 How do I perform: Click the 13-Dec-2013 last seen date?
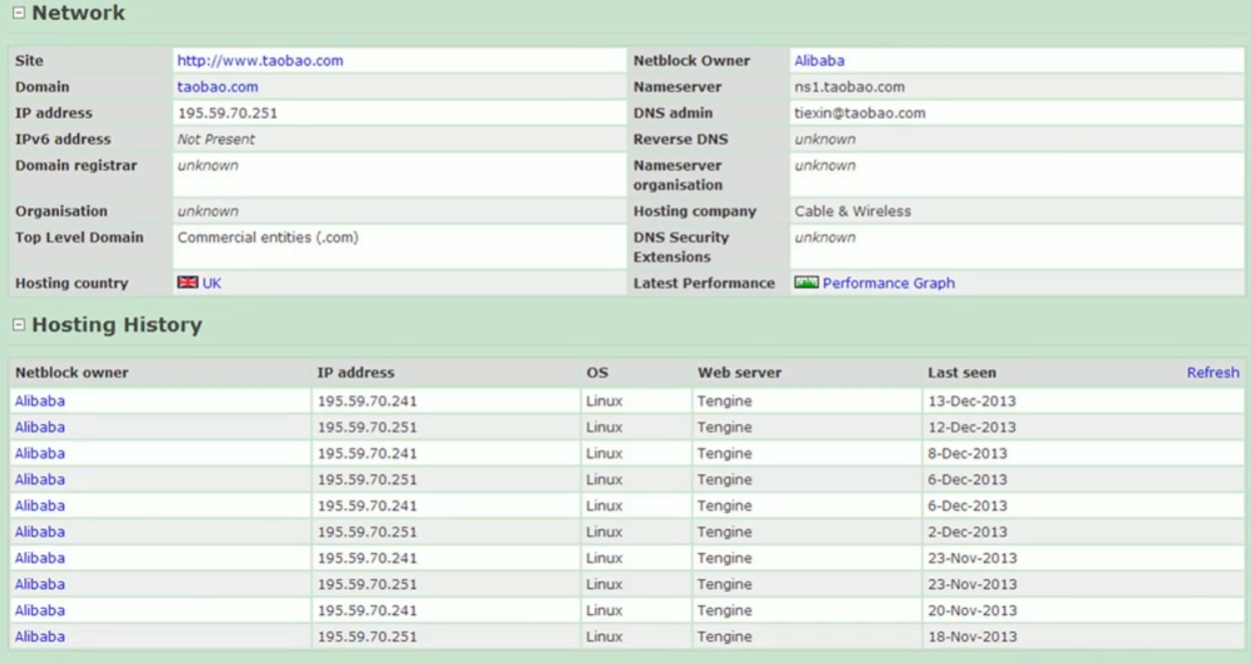[x=972, y=401]
